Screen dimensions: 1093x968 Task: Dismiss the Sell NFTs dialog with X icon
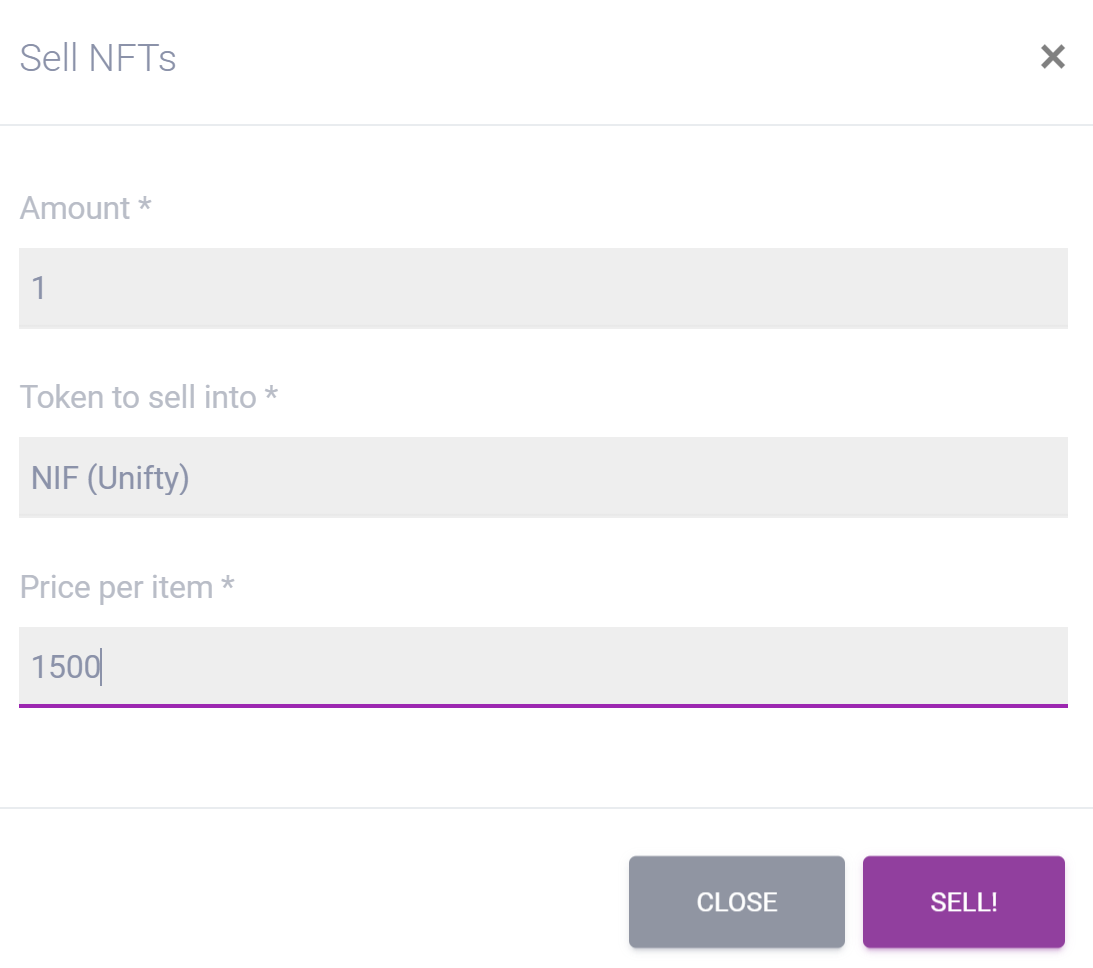coord(1053,57)
